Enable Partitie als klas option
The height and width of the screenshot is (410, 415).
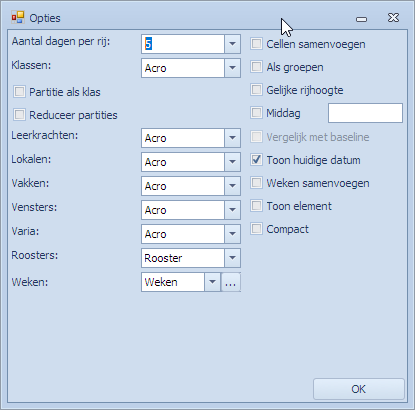19,92
